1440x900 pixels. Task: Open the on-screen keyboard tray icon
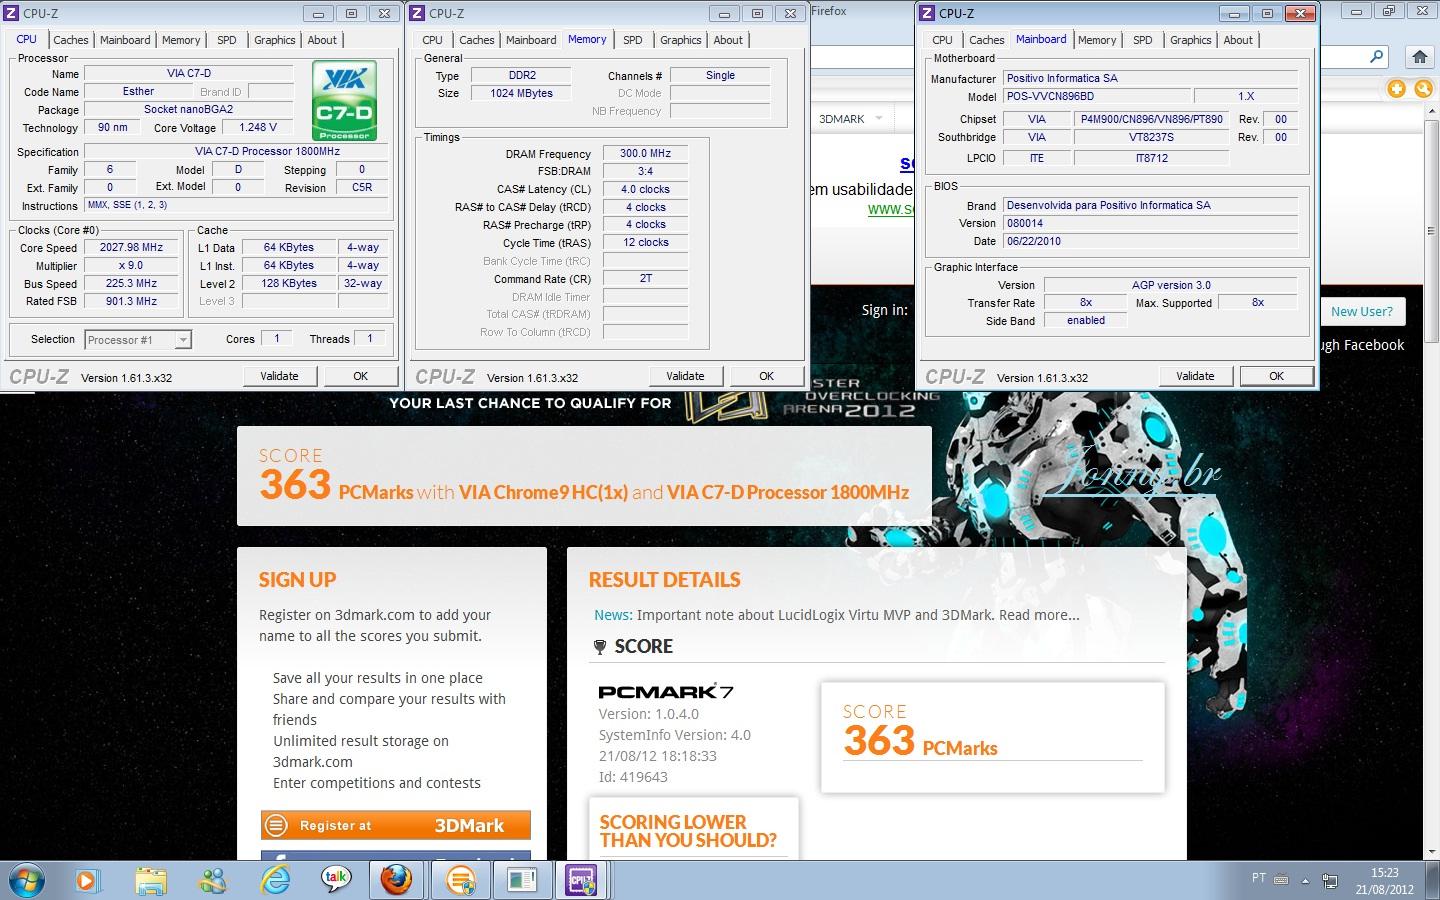[x=1282, y=880]
